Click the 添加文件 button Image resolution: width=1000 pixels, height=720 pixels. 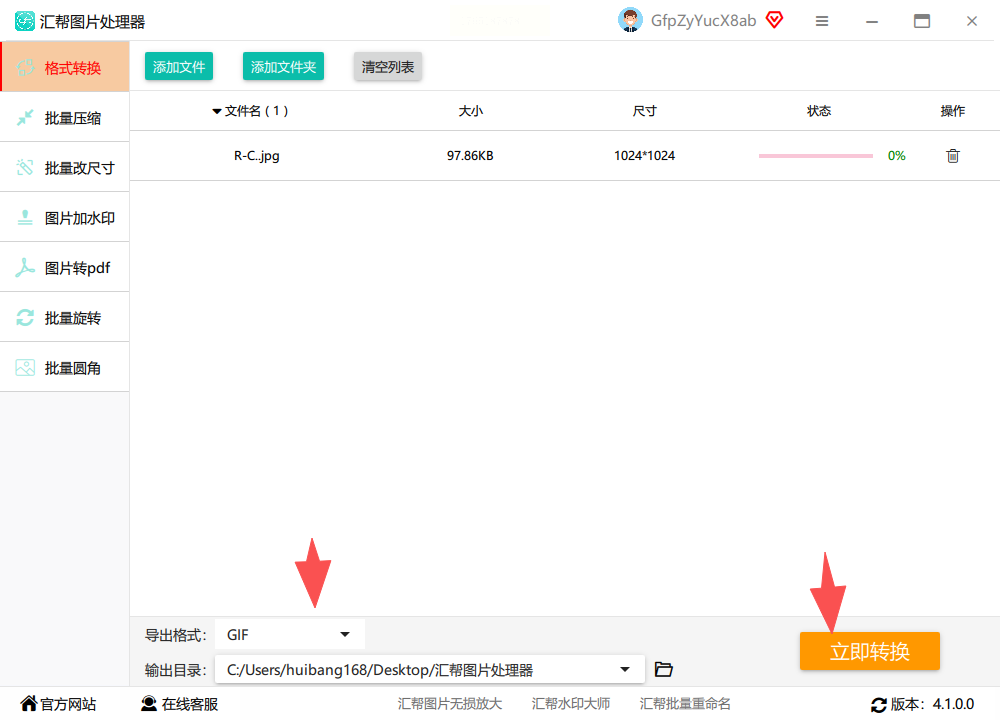(179, 66)
